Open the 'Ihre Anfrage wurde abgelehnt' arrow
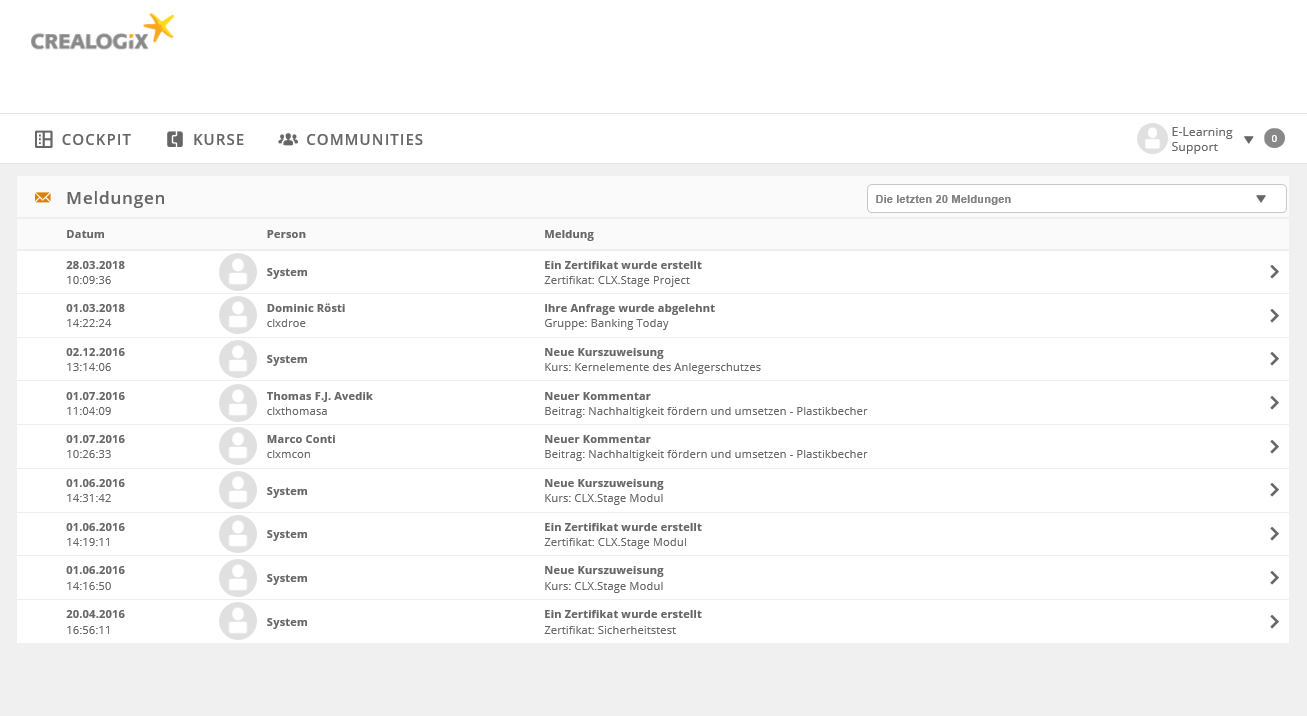 1274,316
